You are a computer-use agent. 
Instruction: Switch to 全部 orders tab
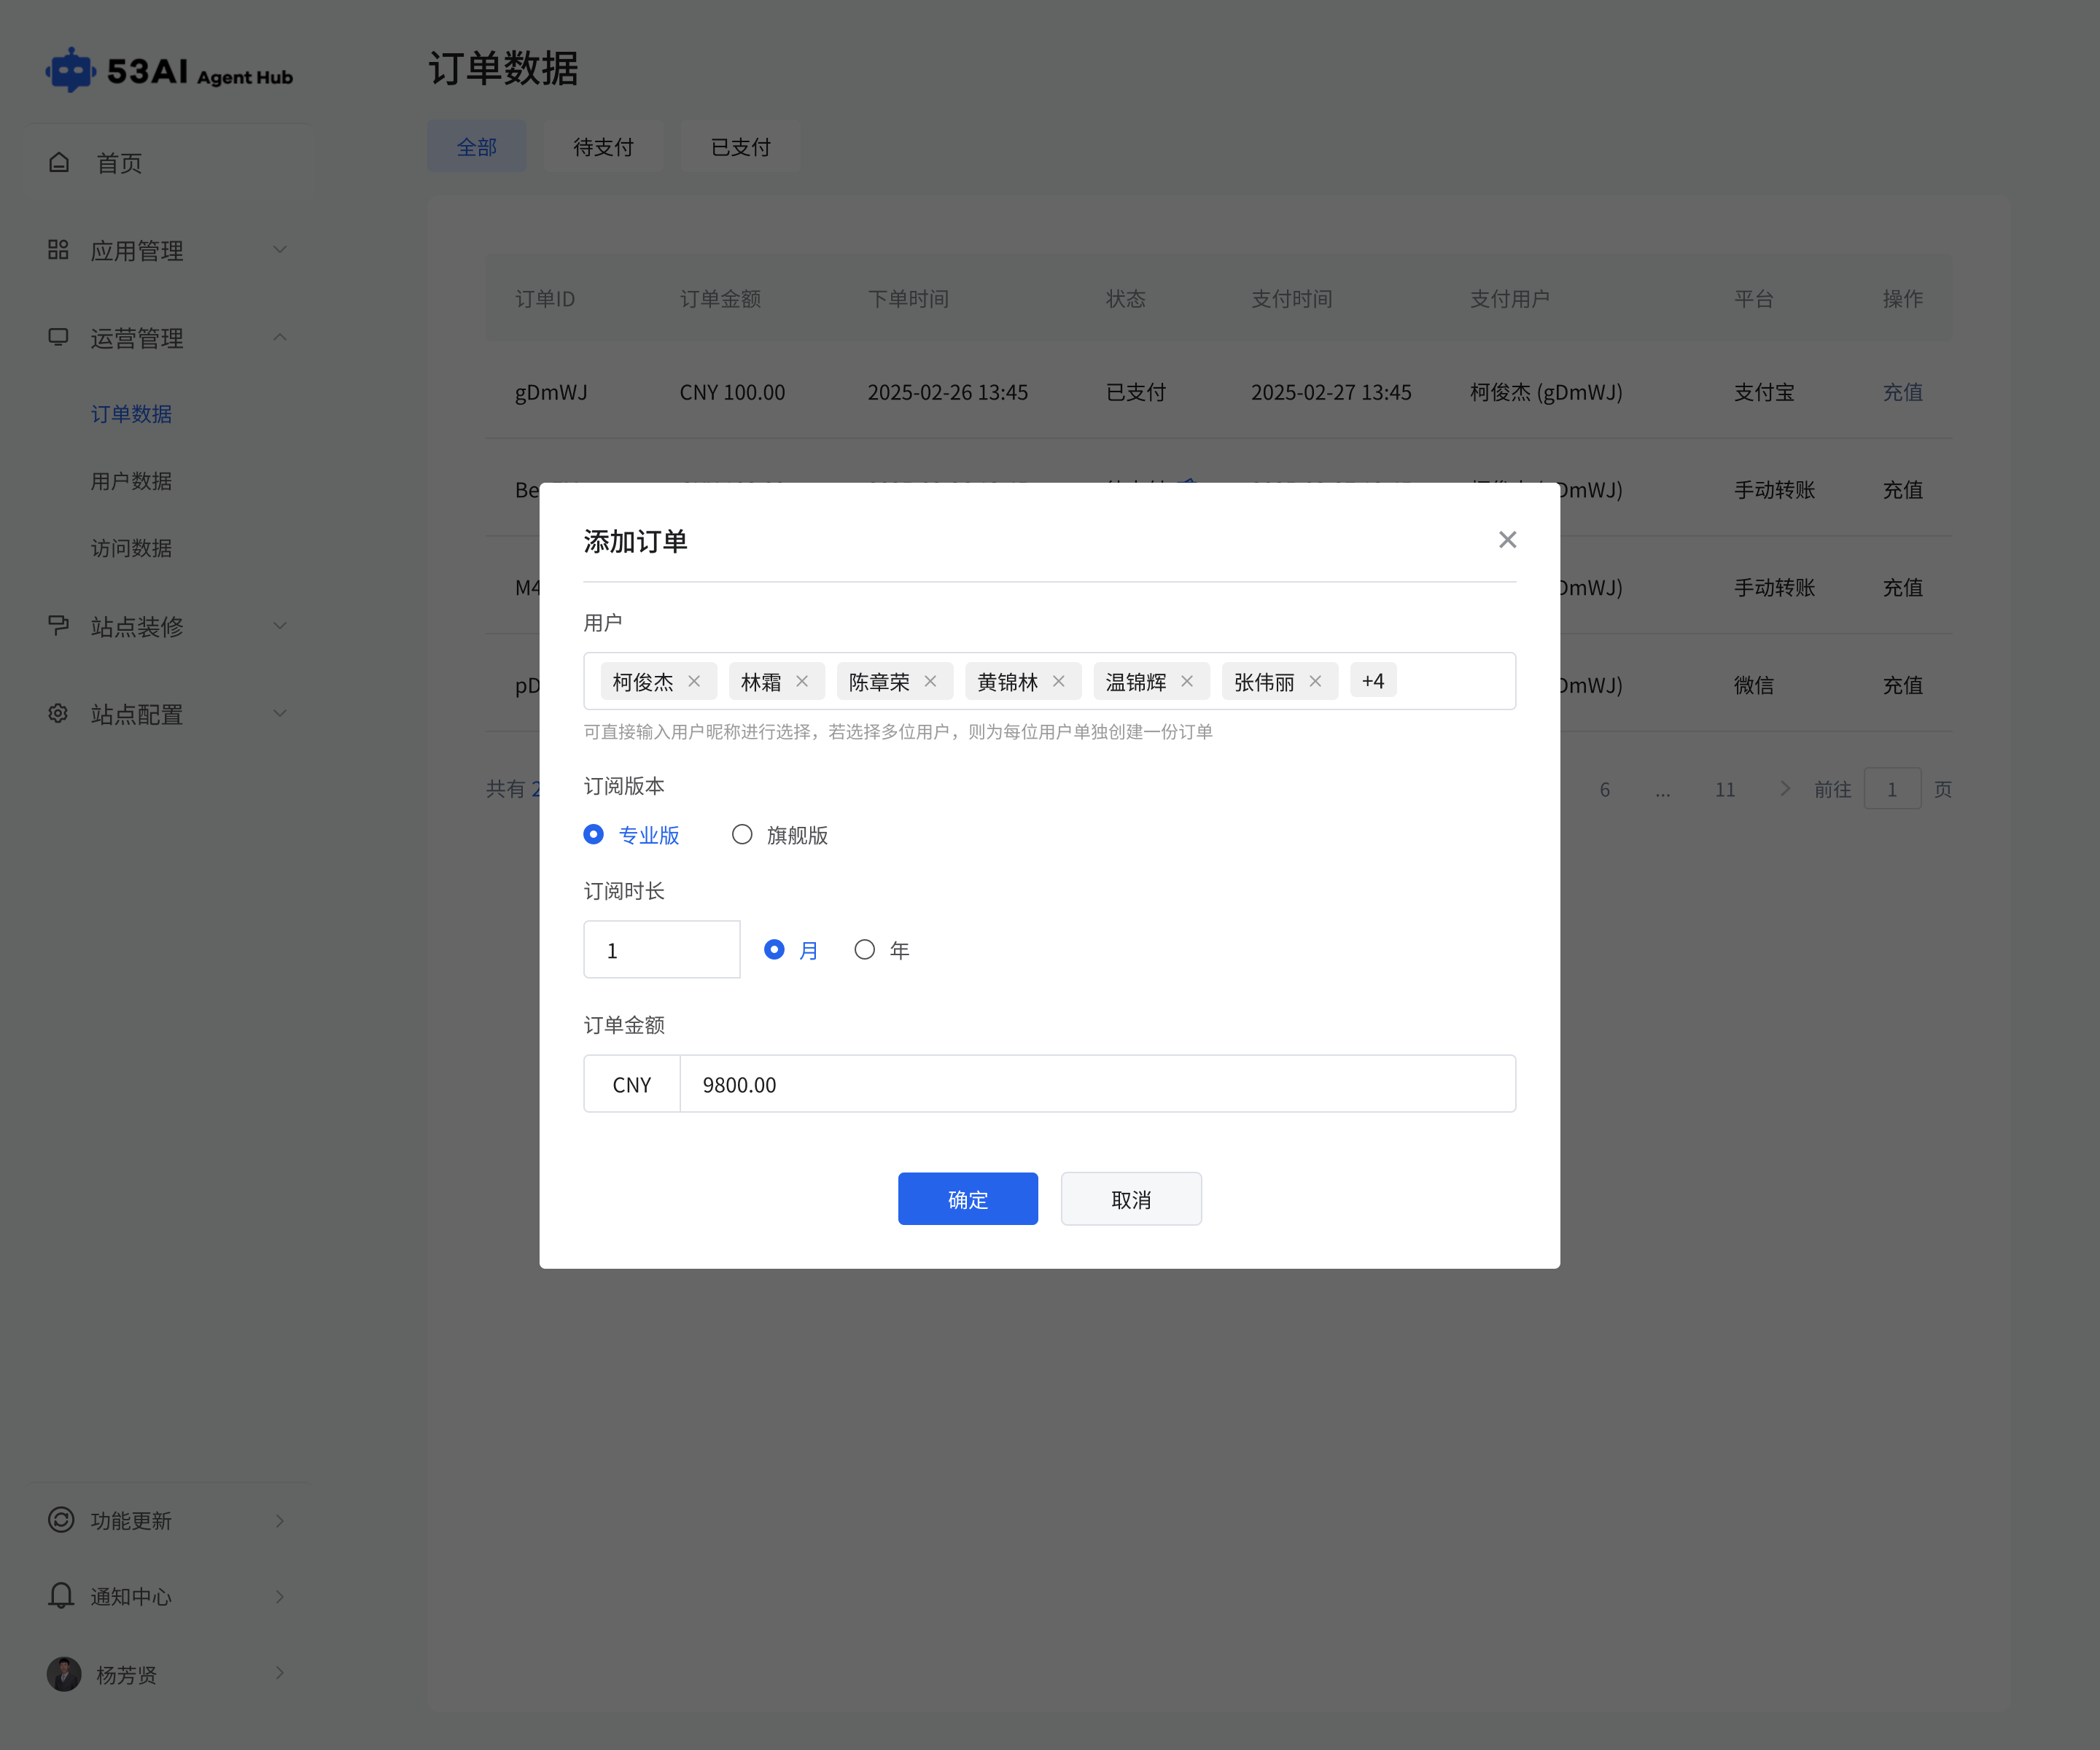tap(477, 147)
